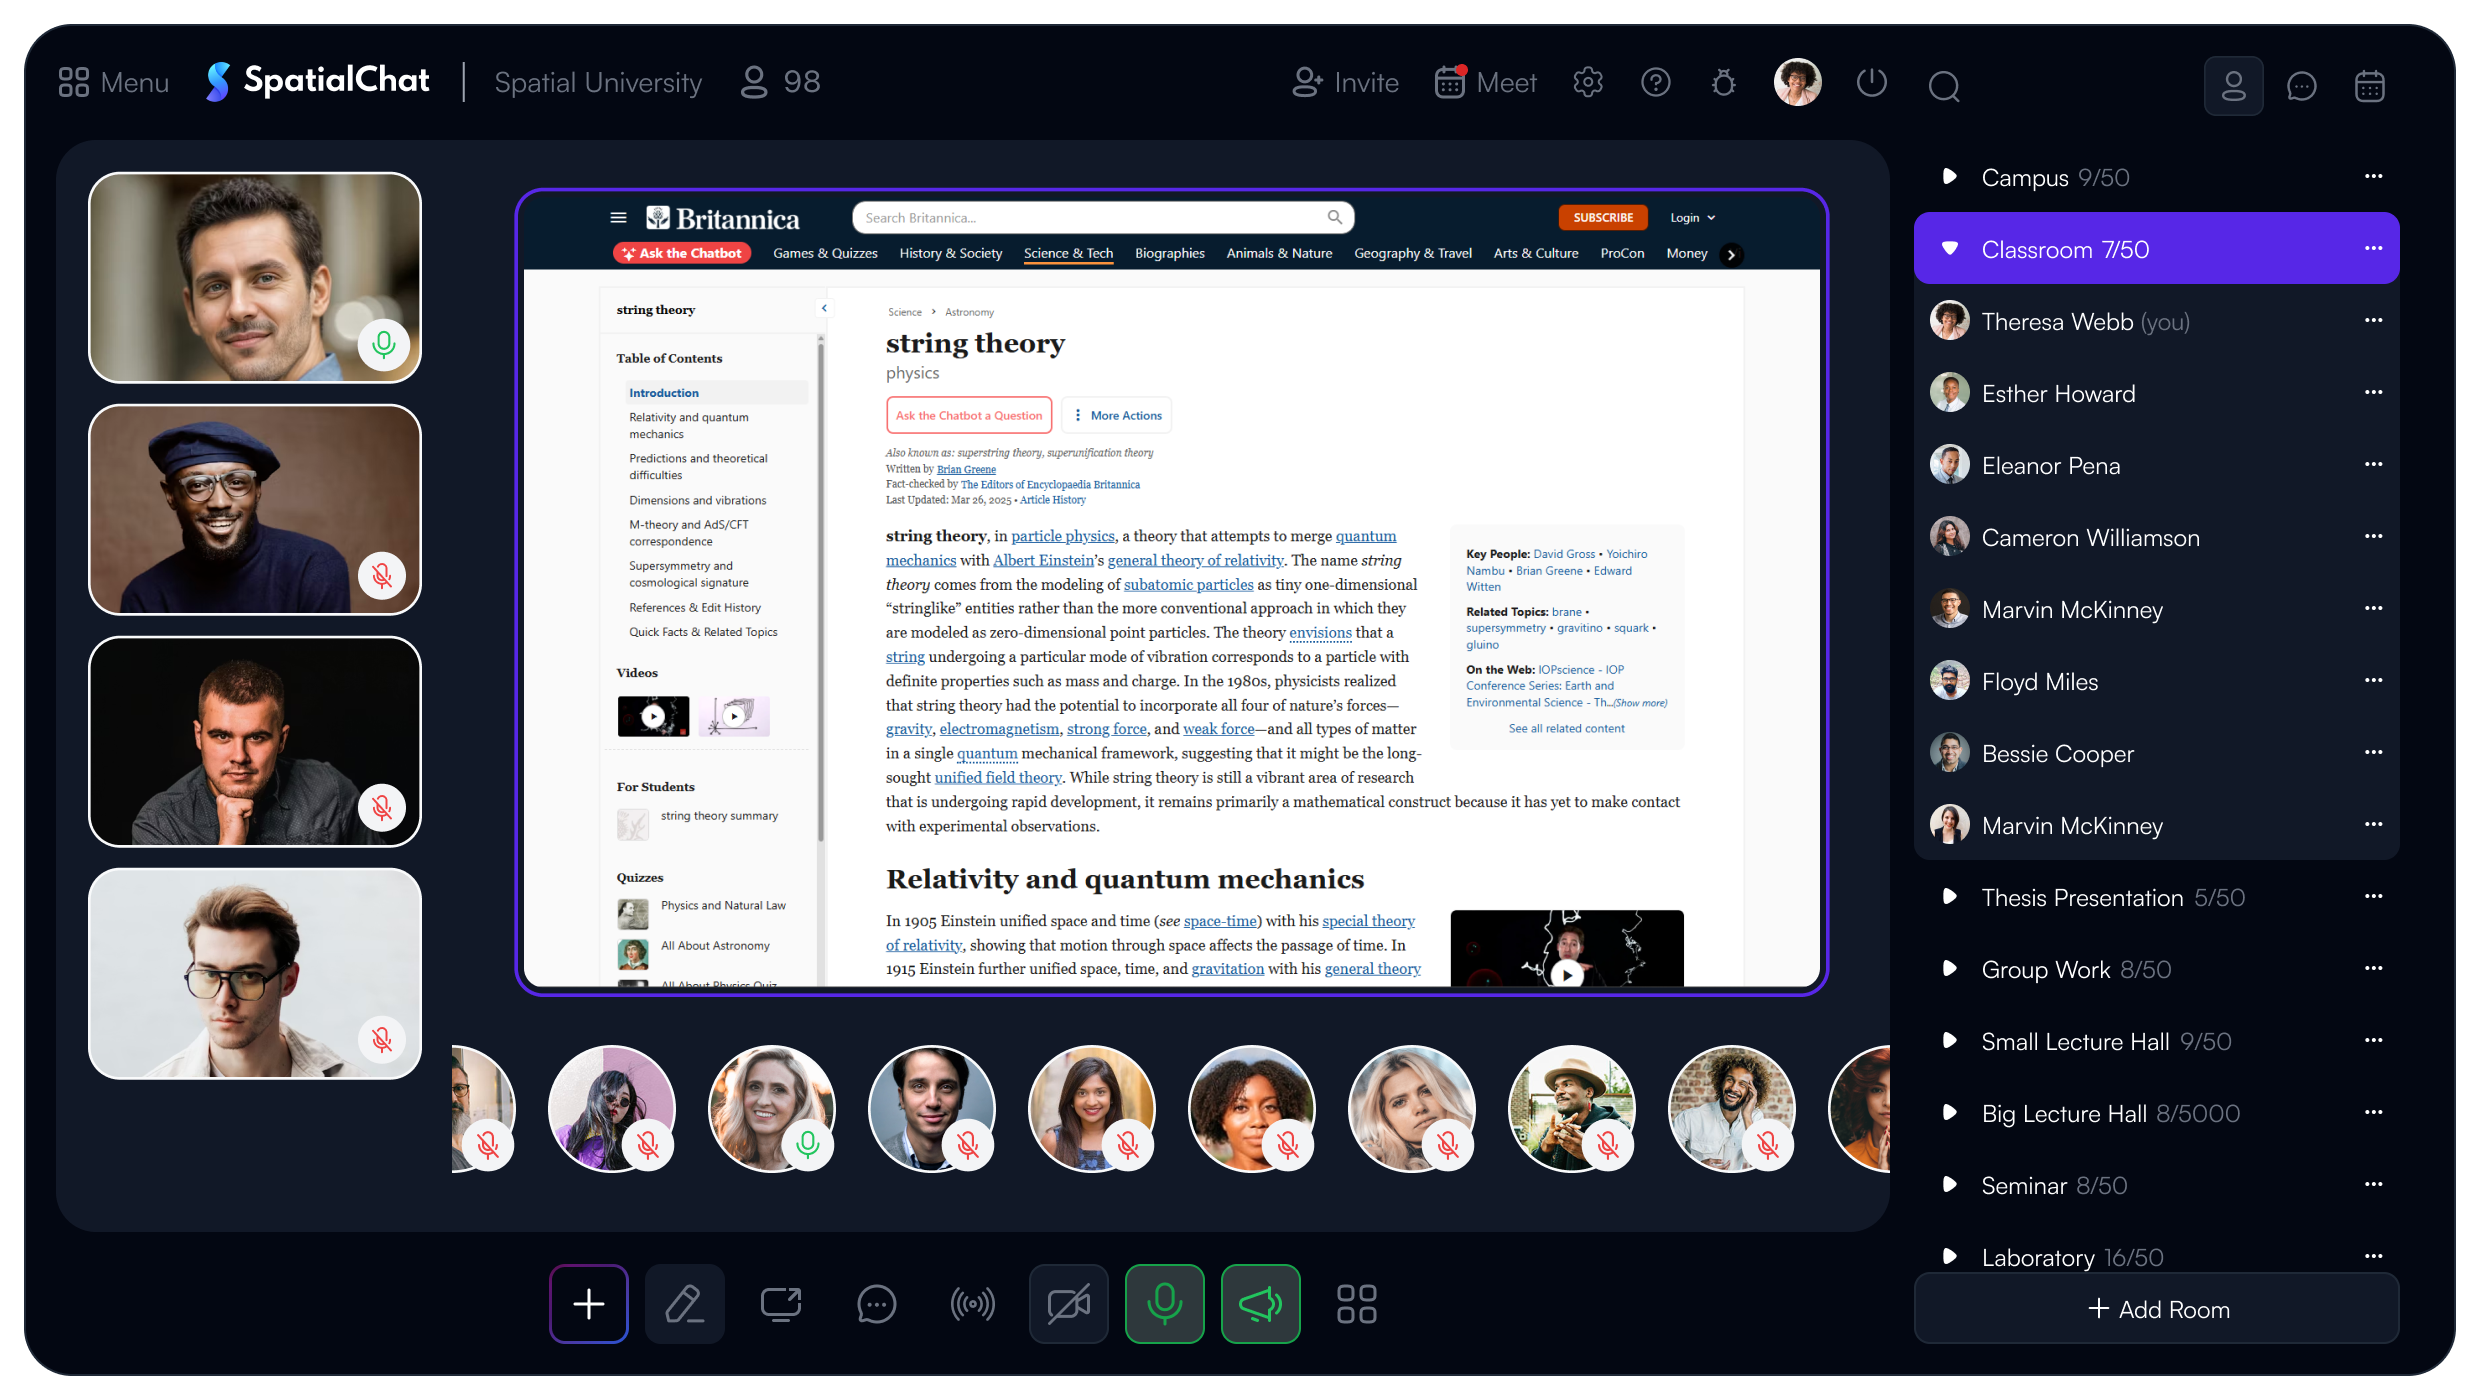
Task: Expand the Group Work room
Action: click(1949, 969)
